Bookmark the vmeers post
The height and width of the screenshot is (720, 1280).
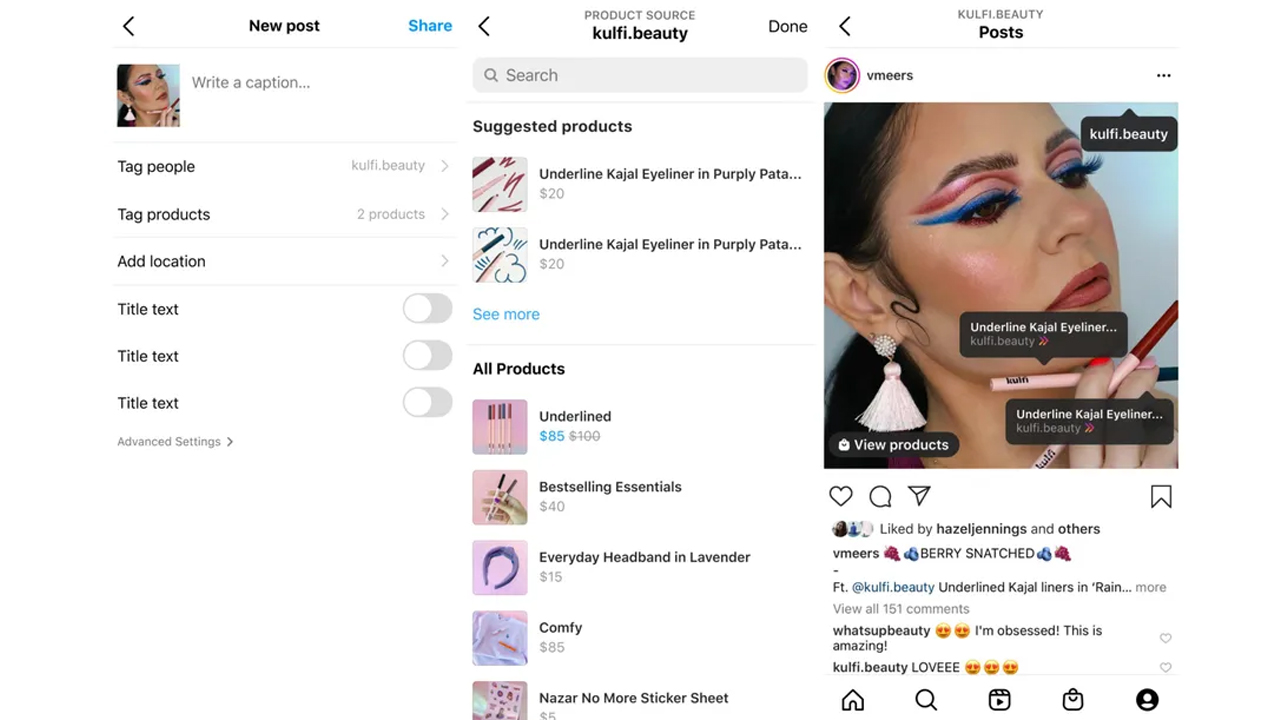[x=1161, y=496]
